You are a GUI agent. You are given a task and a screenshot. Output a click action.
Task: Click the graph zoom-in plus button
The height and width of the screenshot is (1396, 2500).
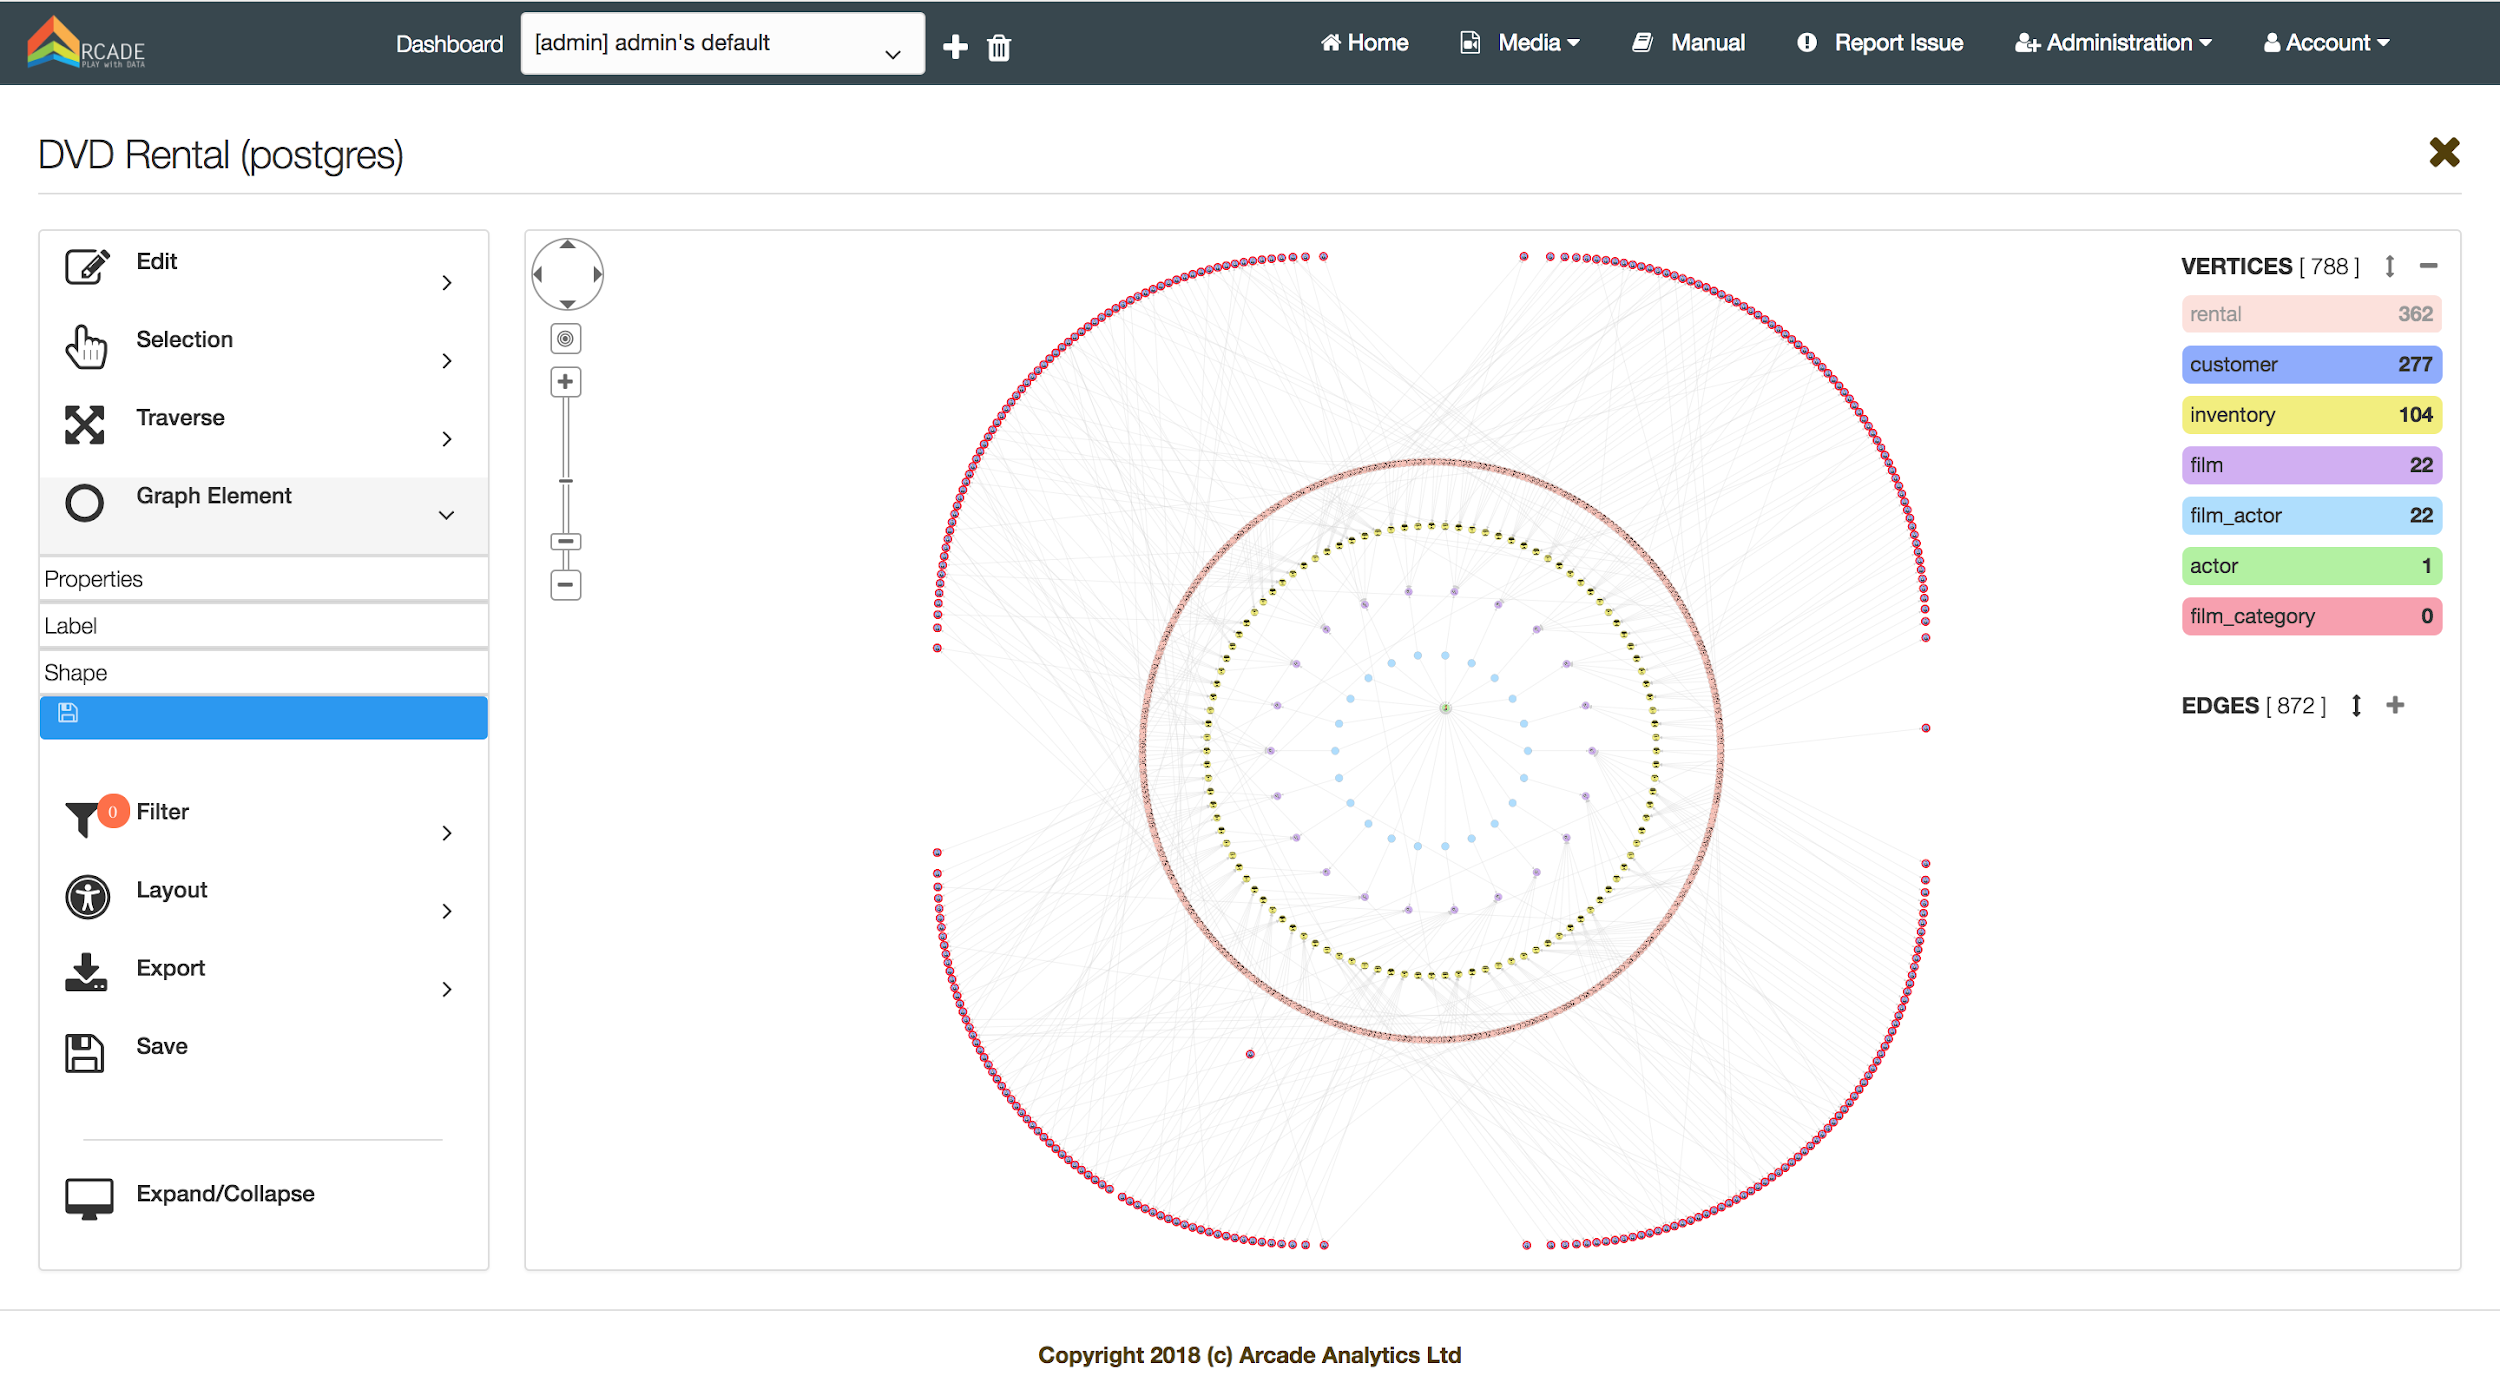(x=565, y=382)
